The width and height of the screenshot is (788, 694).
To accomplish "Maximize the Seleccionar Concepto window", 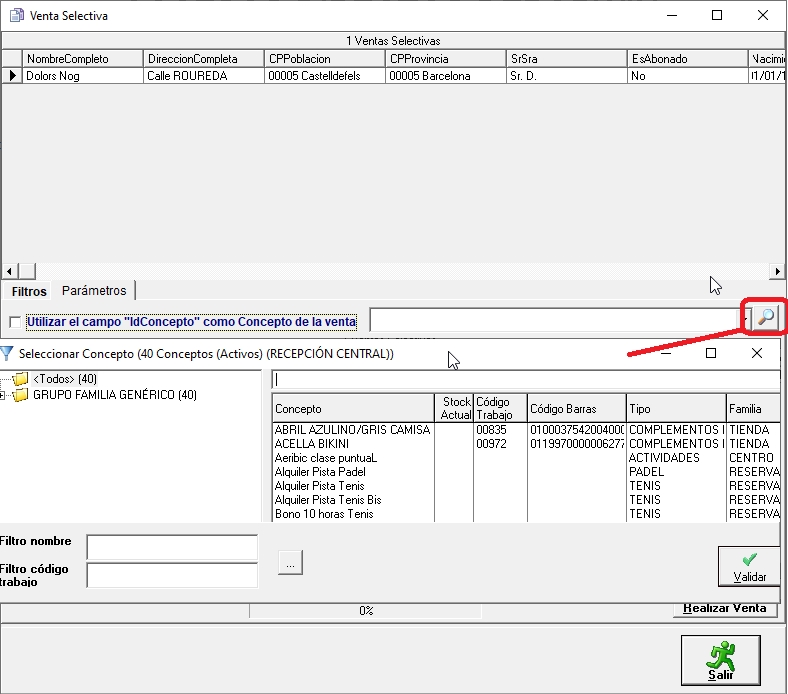I will point(711,353).
